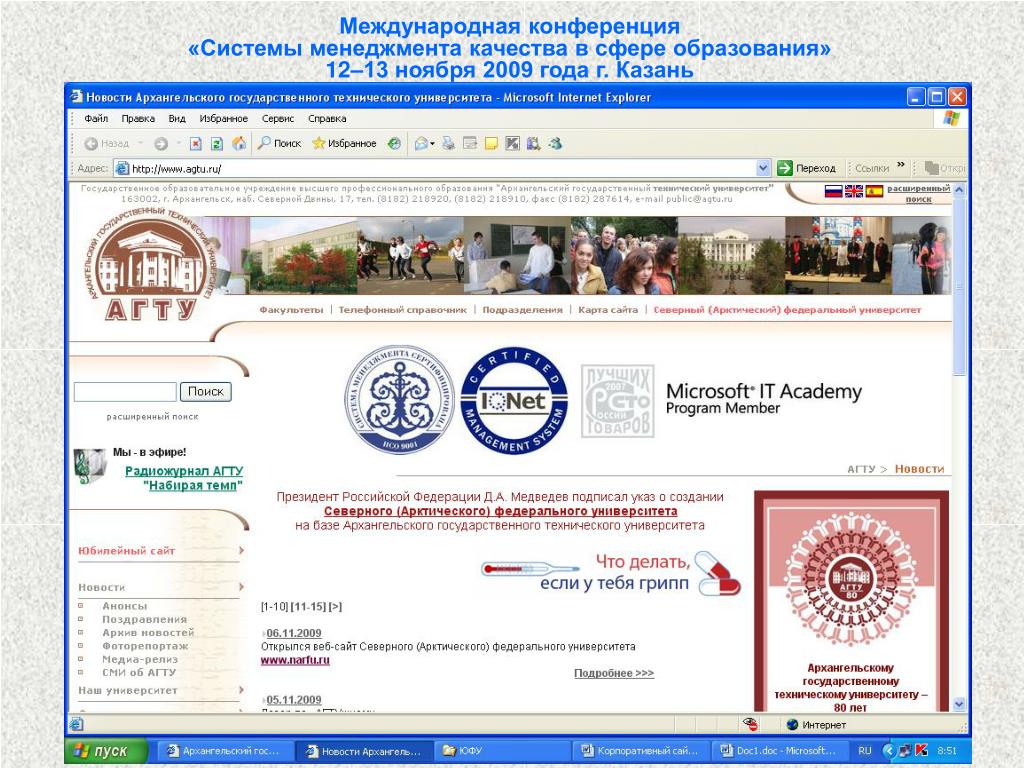Open the Подразделения link
The width and height of the screenshot is (1024, 768).
tap(522, 310)
